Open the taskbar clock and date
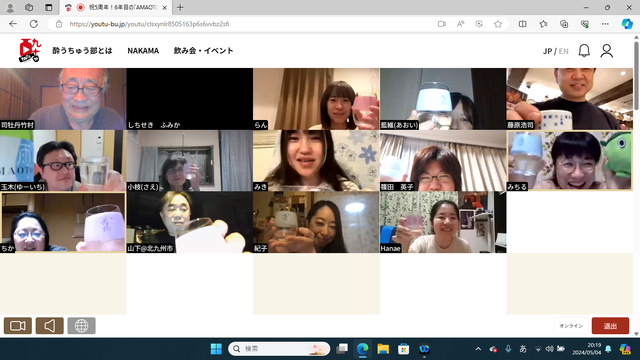This screenshot has width=640, height=360. pos(587,349)
